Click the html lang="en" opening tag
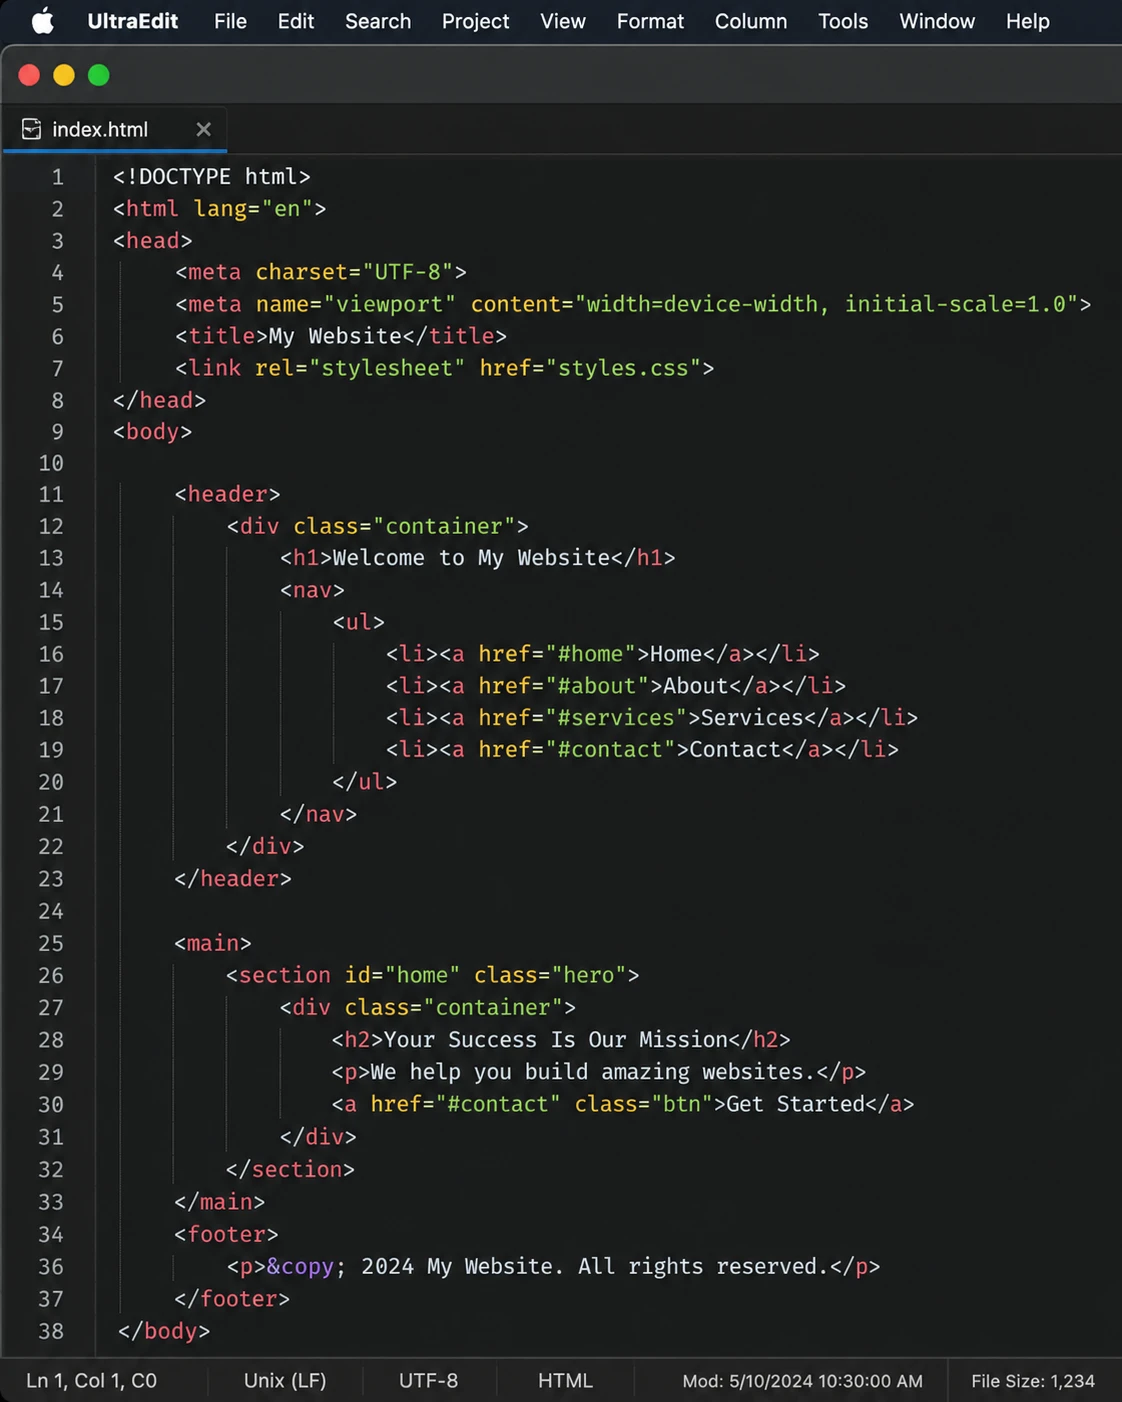 220,209
